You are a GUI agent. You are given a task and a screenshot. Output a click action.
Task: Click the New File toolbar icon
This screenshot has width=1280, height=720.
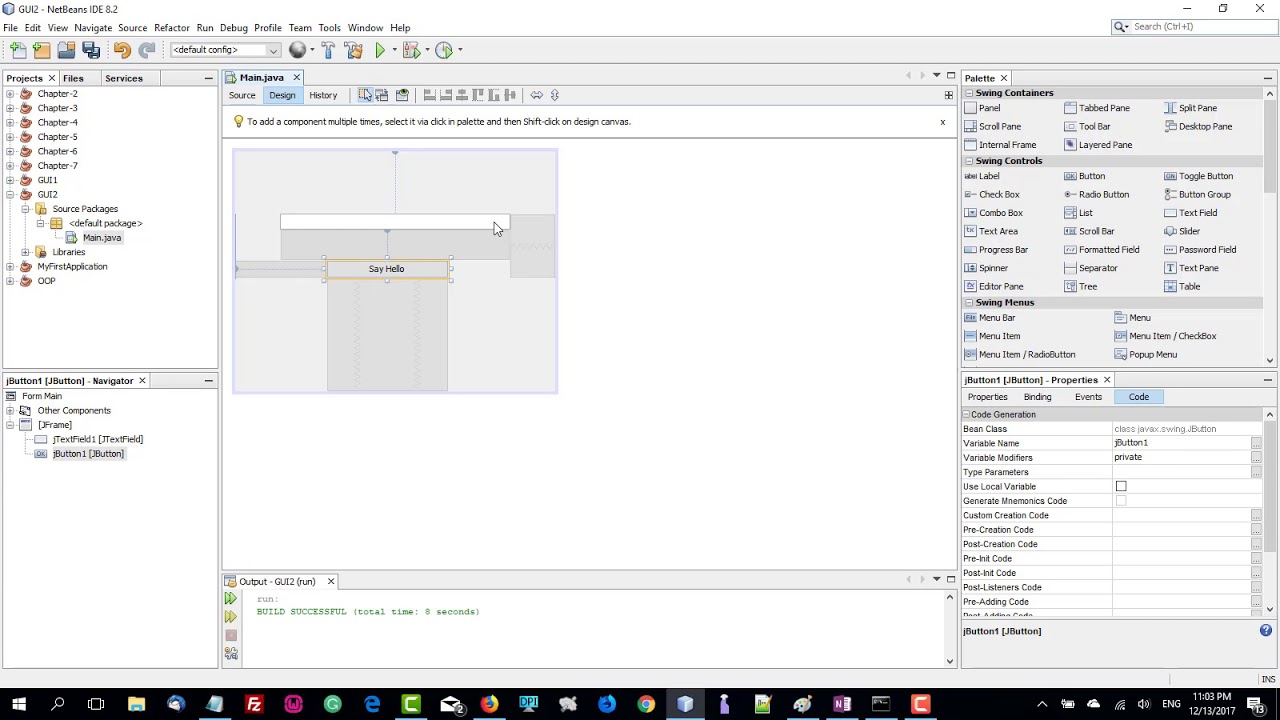(18, 50)
